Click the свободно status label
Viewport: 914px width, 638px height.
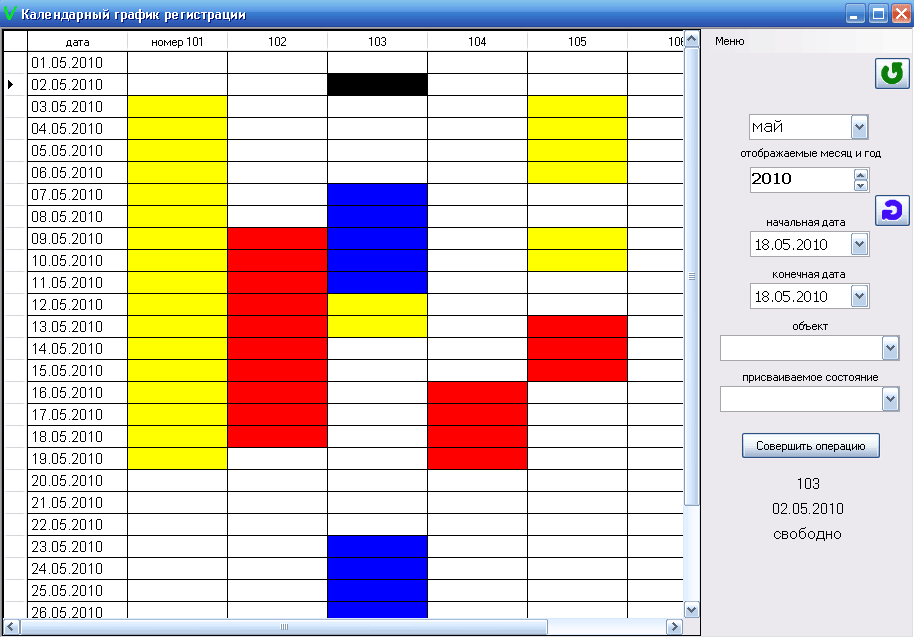[x=807, y=534]
